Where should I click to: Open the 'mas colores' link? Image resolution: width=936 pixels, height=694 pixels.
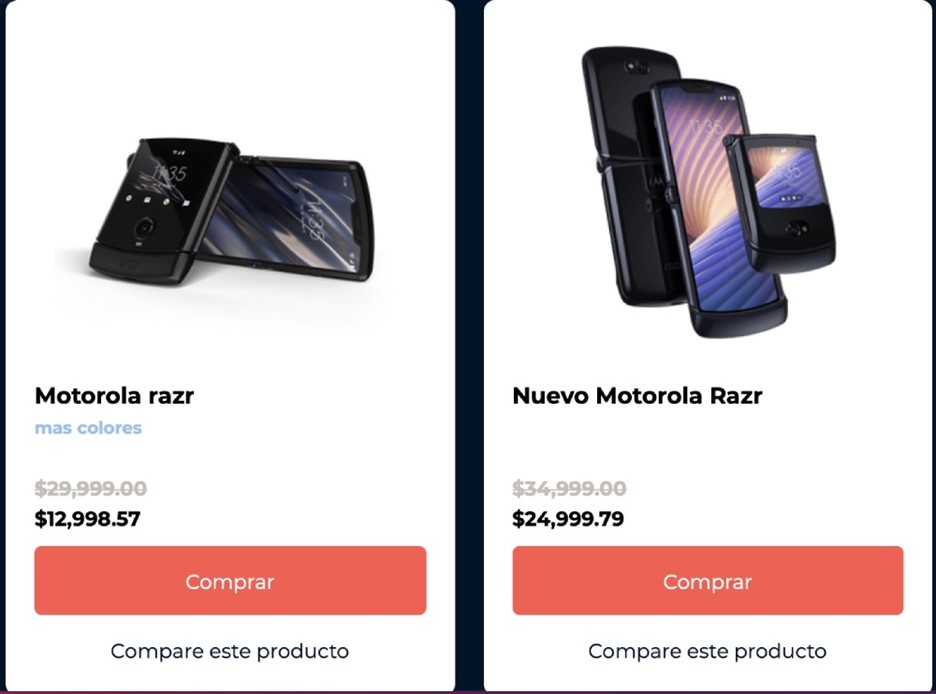click(88, 428)
